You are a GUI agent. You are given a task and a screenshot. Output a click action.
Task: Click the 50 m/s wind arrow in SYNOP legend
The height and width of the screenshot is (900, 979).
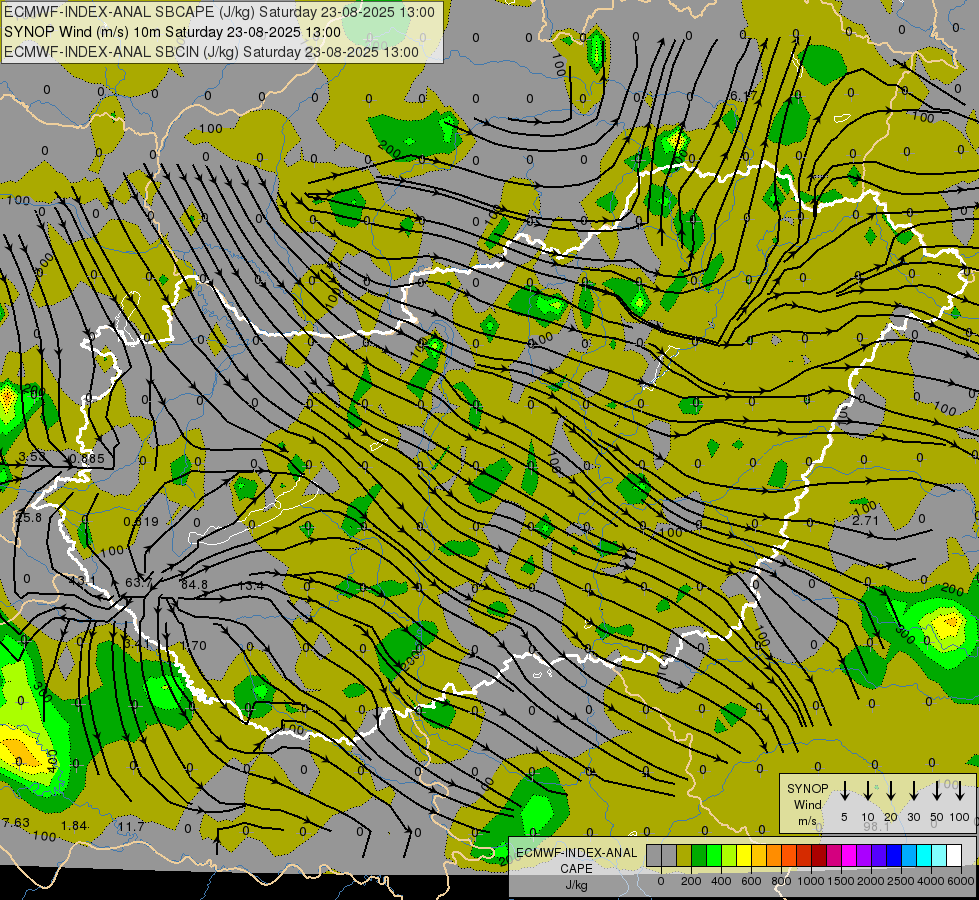point(937,790)
